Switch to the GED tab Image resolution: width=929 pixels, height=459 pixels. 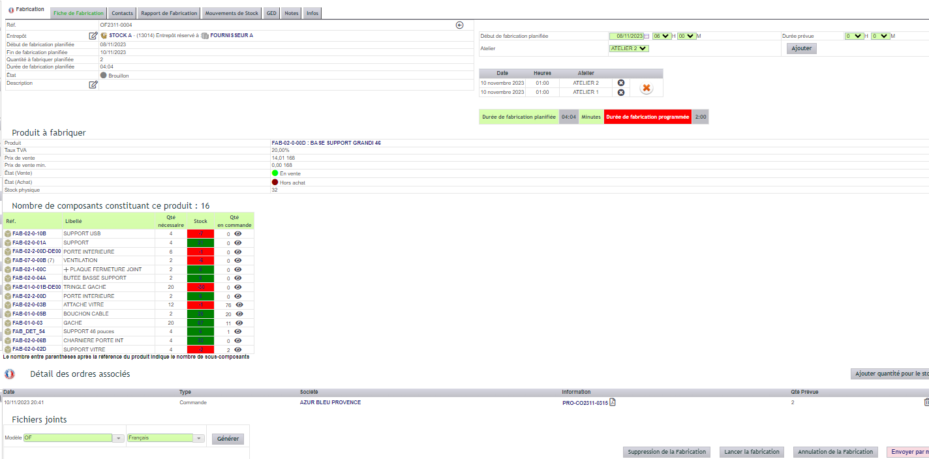point(271,13)
